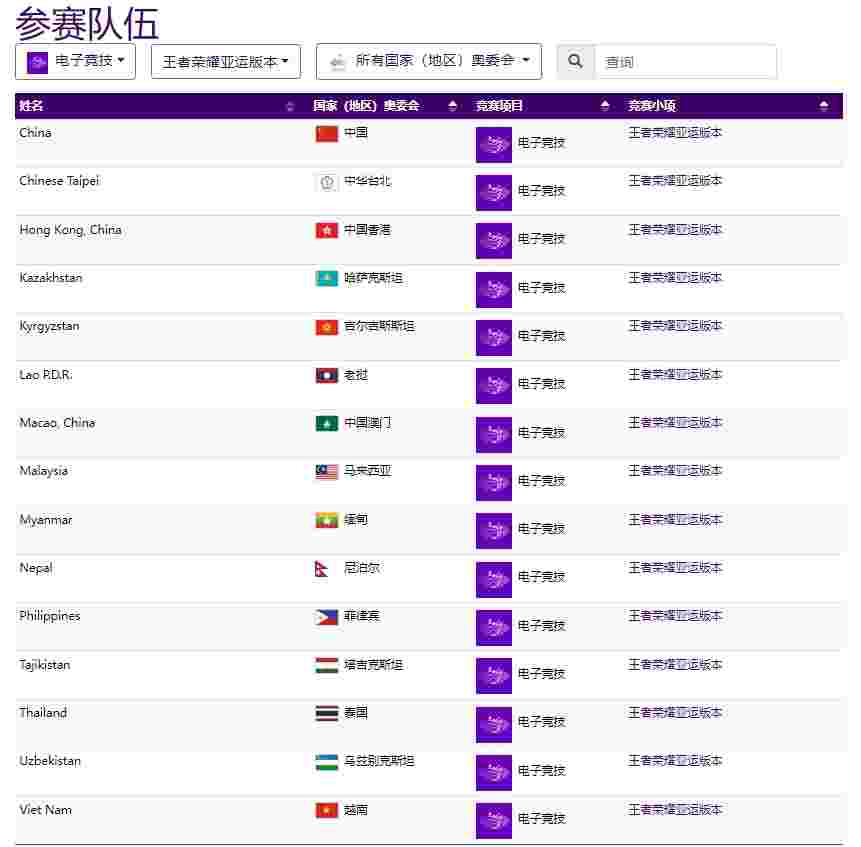The width and height of the screenshot is (861, 847).
Task: Click the Kyrgyzstan flag icon
Action: click(x=327, y=327)
